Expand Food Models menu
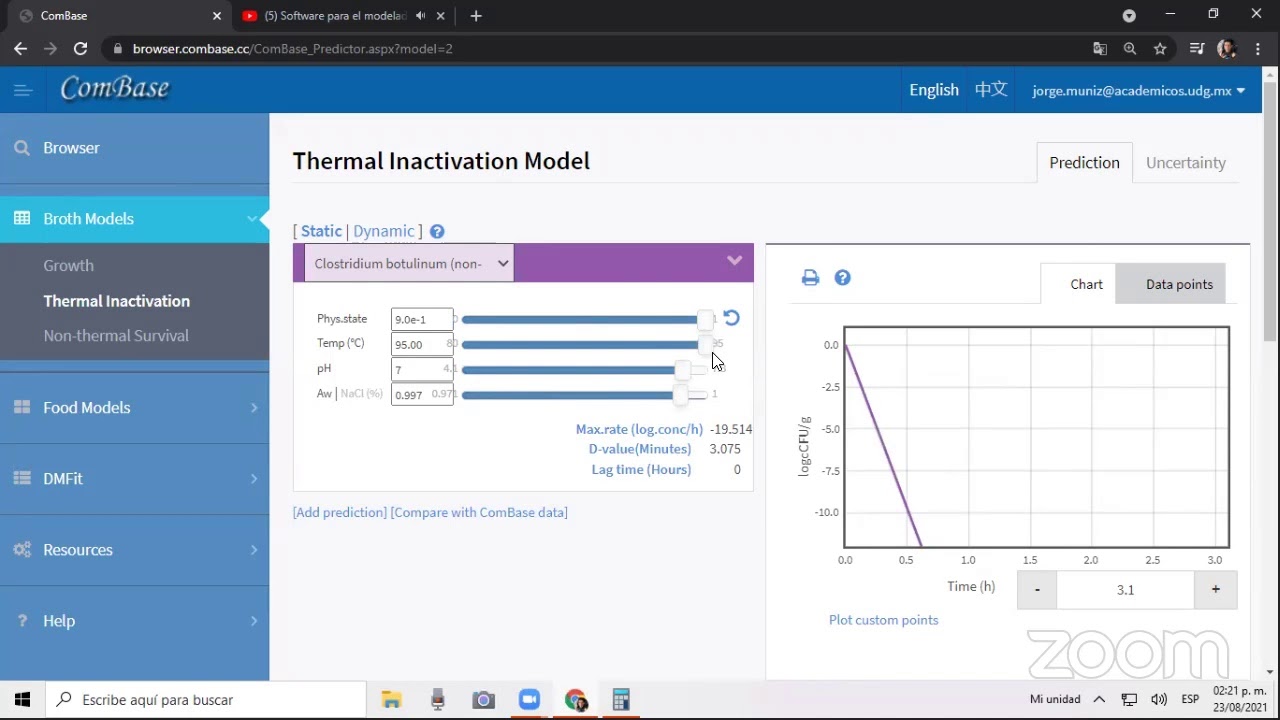 click(x=254, y=407)
